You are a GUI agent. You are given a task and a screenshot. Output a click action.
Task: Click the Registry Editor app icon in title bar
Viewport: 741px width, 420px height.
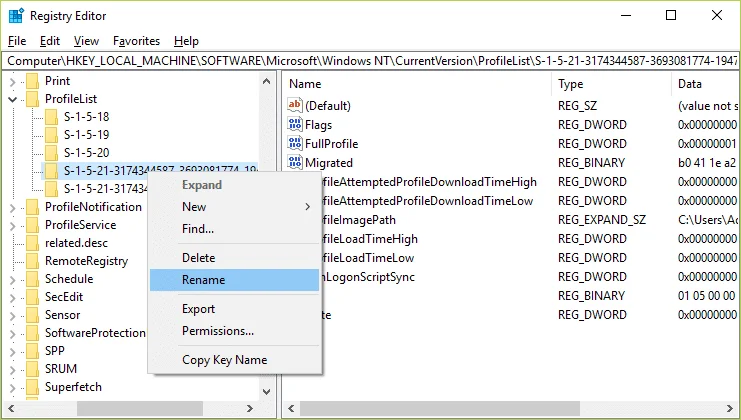point(16,16)
